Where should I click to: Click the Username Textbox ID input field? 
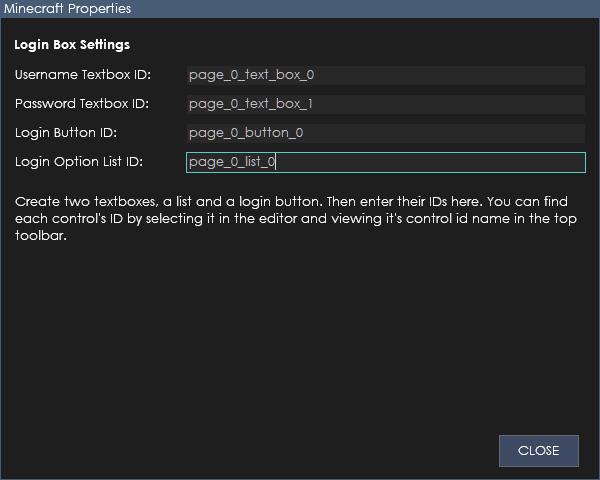click(386, 75)
